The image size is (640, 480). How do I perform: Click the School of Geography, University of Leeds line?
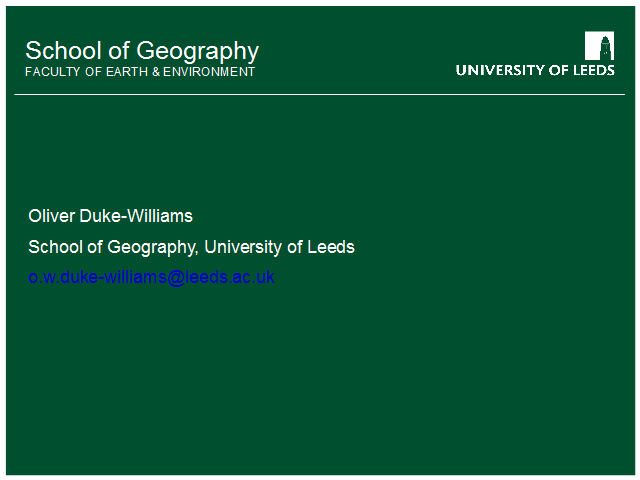click(191, 247)
